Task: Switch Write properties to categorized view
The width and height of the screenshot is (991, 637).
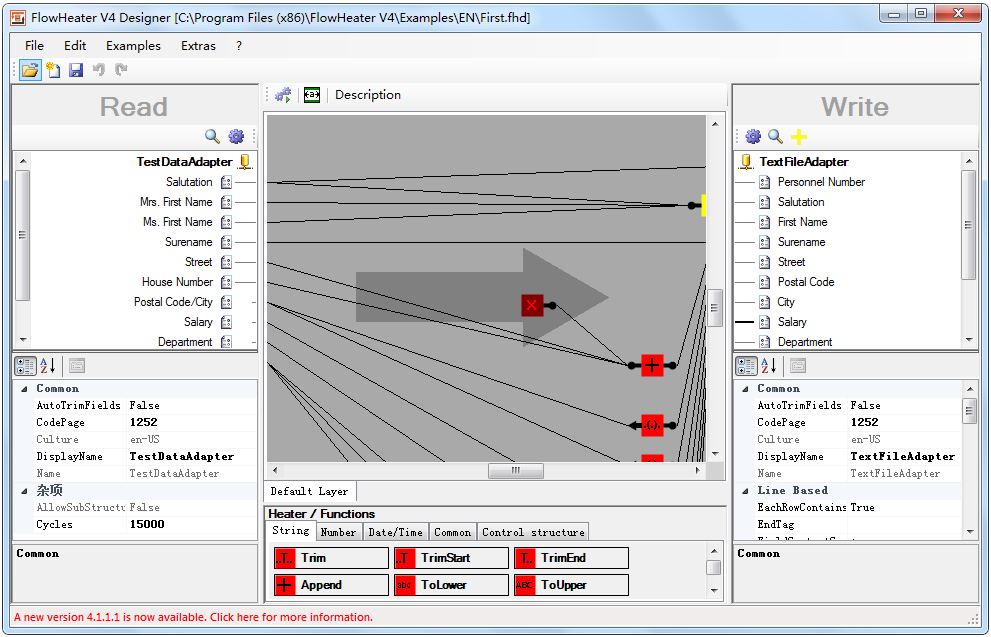Action: 746,365
